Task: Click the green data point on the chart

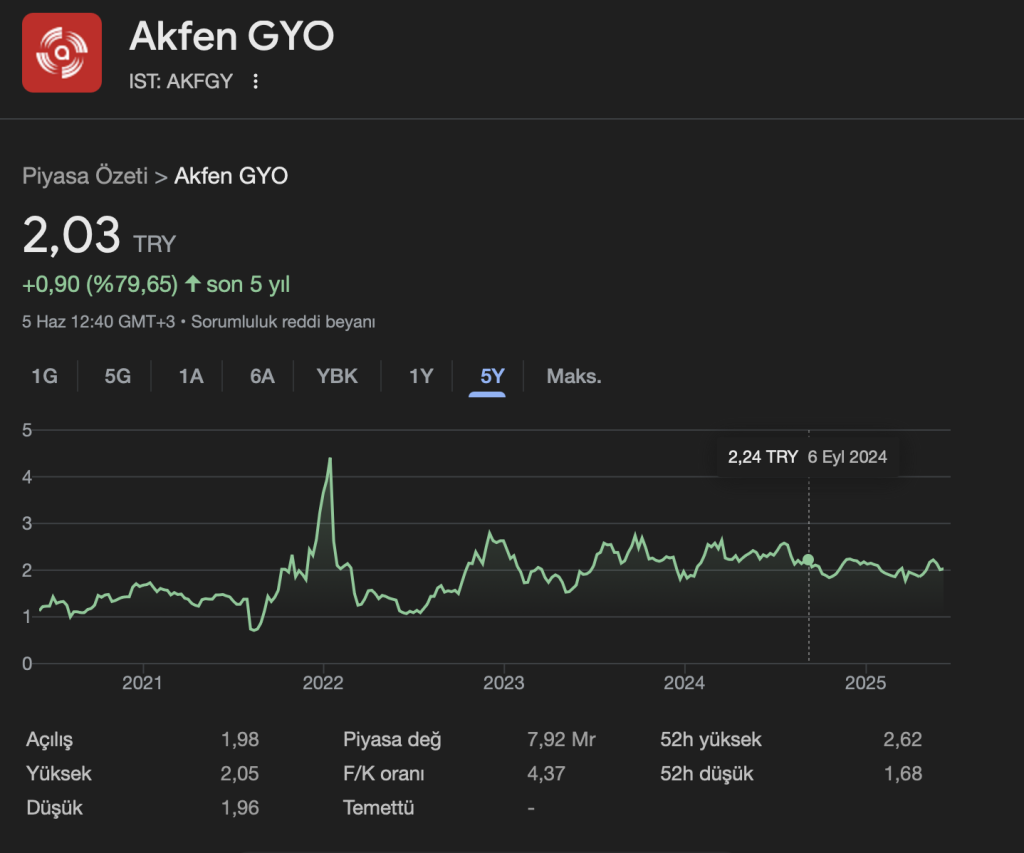Action: pyautogui.click(x=809, y=560)
